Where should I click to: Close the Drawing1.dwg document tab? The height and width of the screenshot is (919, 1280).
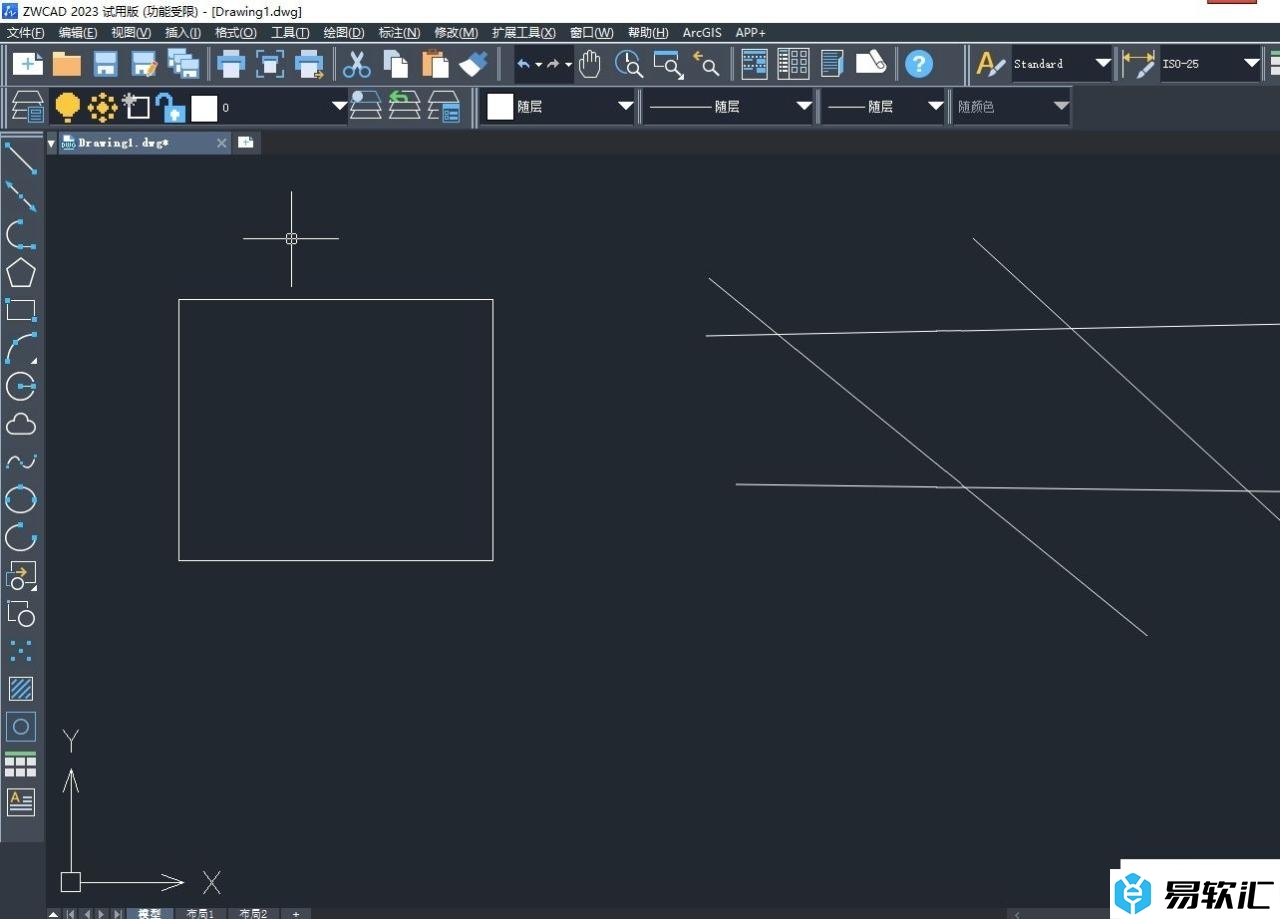coord(222,143)
